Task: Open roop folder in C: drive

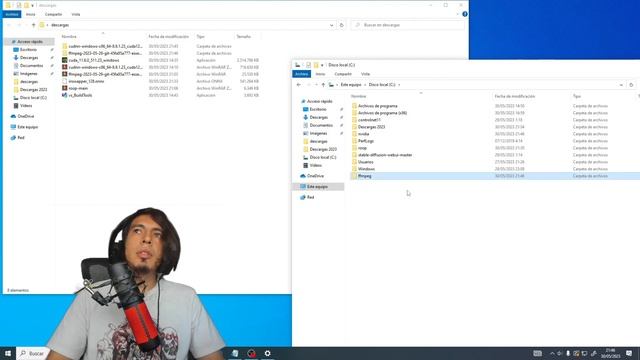Action: click(362, 148)
